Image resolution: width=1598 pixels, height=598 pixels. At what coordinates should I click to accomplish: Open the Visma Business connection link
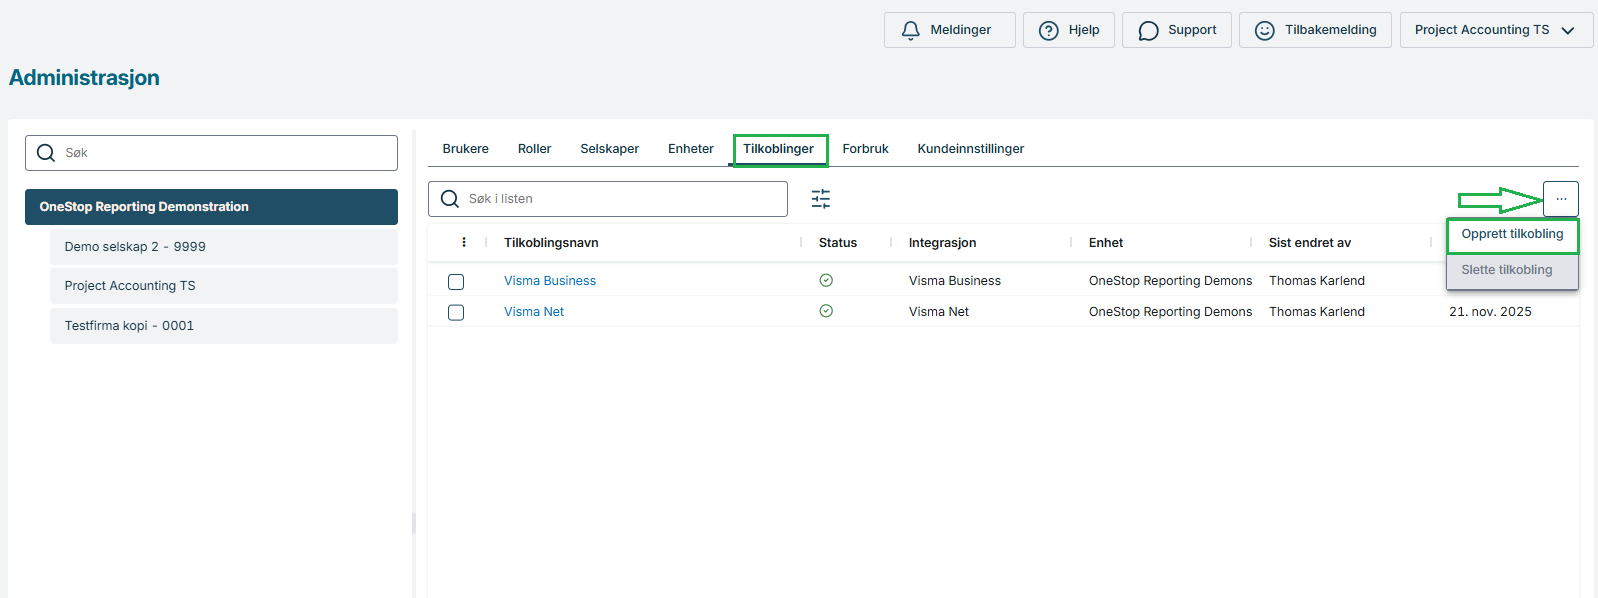(x=550, y=281)
